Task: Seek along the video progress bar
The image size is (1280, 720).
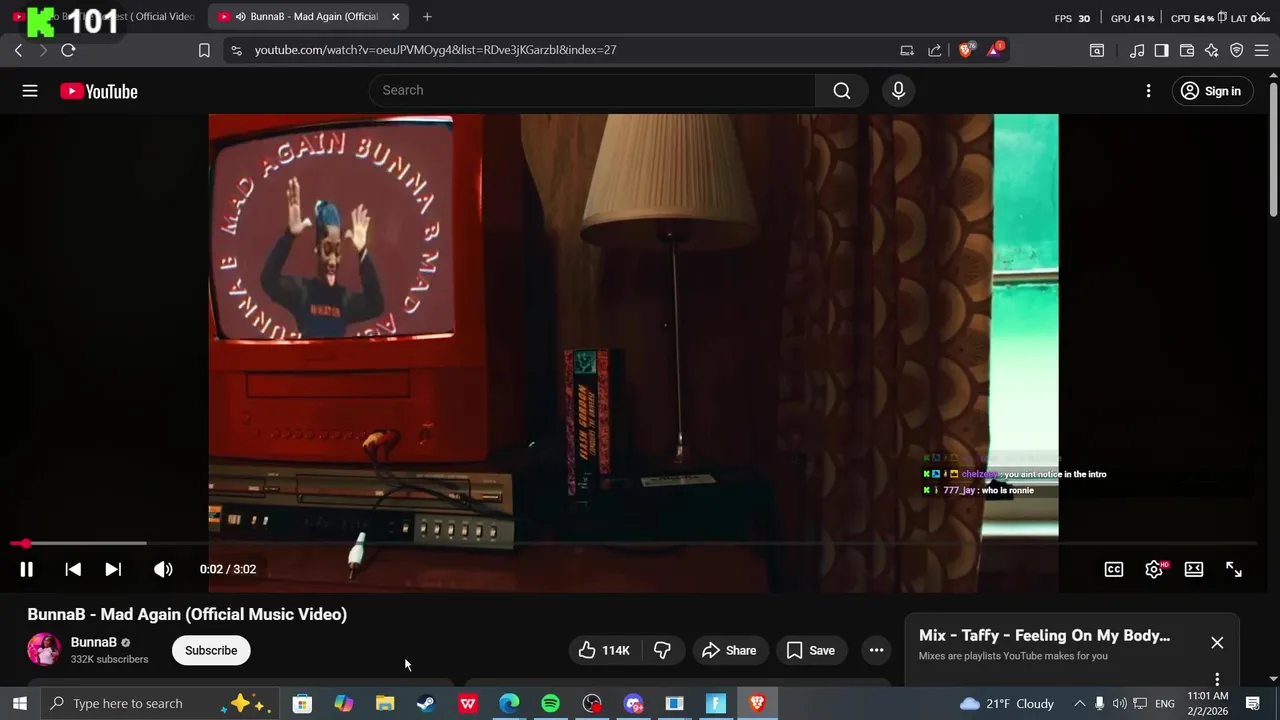Action: click(x=634, y=544)
